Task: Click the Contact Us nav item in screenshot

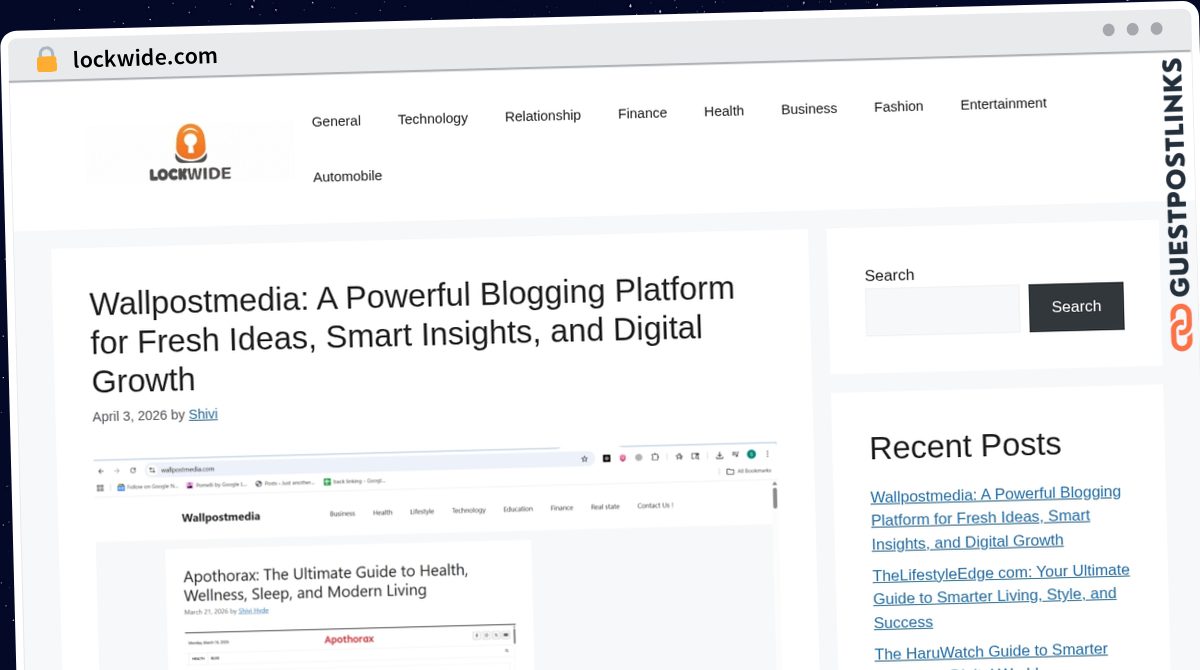Action: tap(655, 506)
